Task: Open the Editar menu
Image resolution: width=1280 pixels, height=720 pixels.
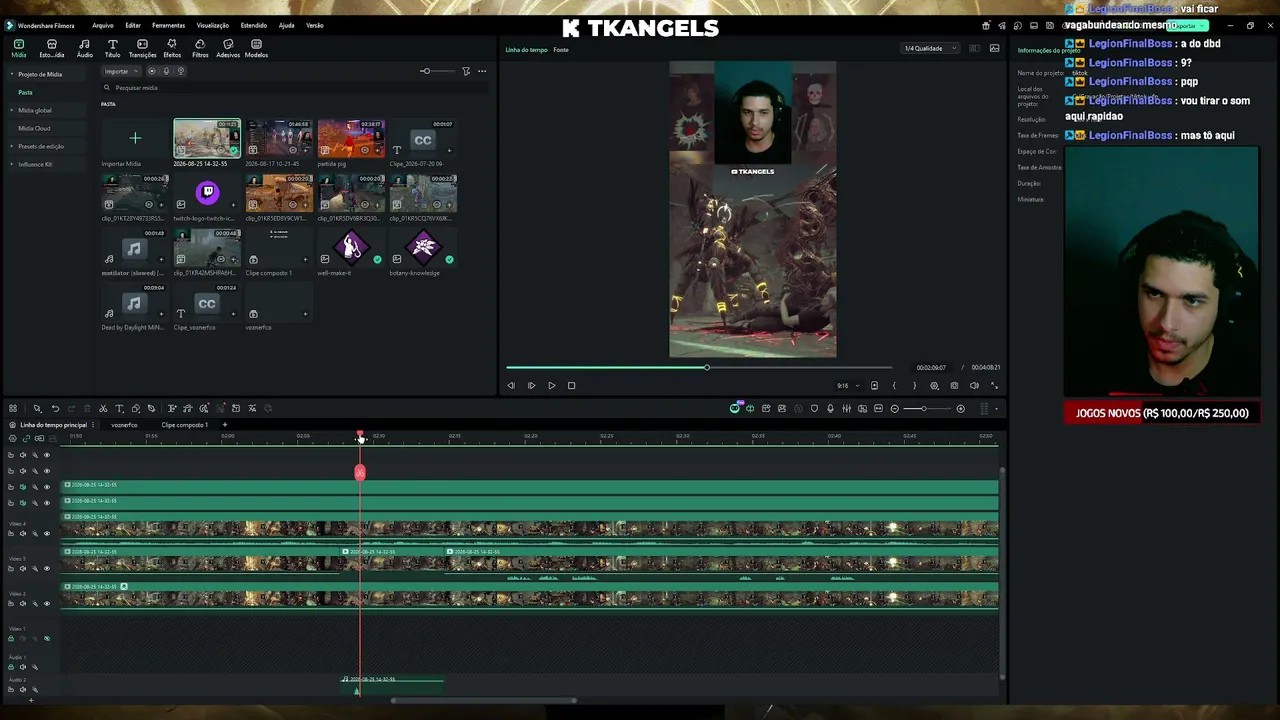Action: tap(133, 25)
